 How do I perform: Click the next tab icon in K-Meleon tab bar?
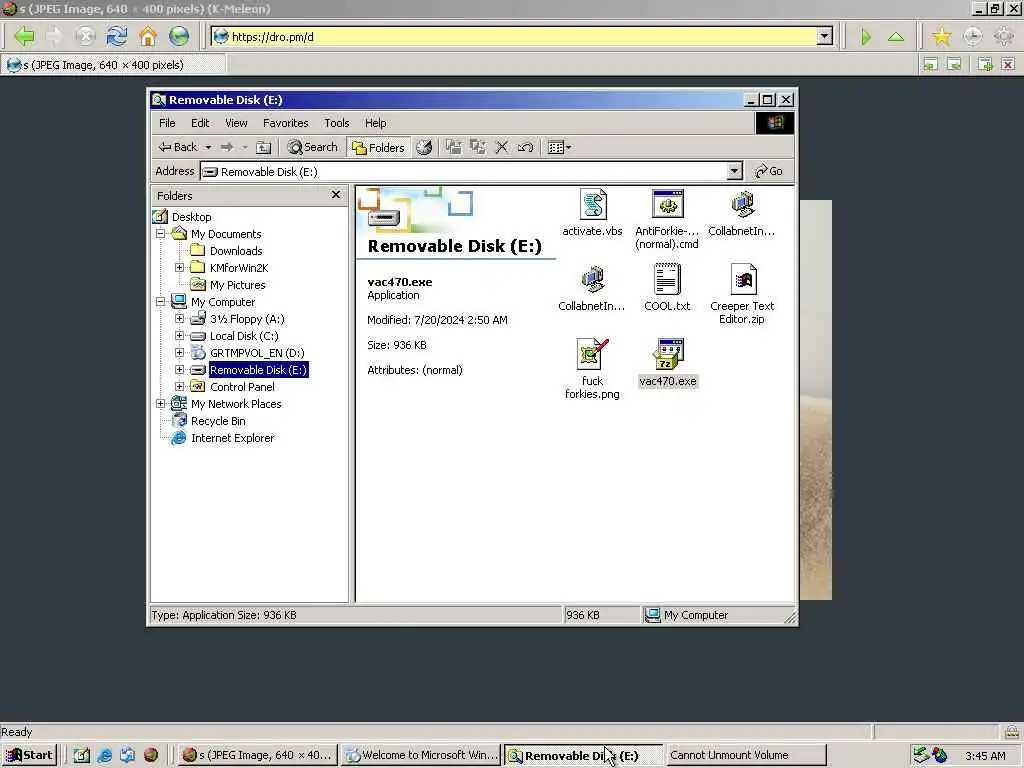click(954, 64)
